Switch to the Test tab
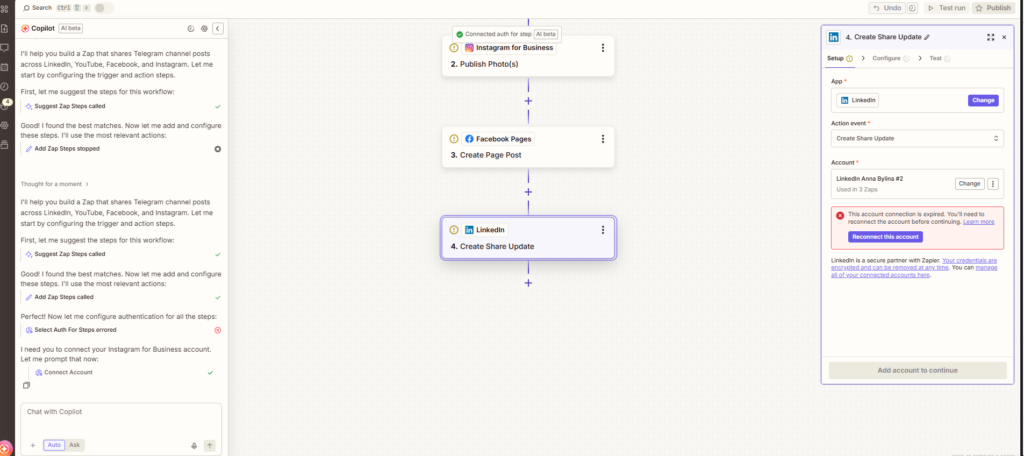 pyautogui.click(x=936, y=58)
